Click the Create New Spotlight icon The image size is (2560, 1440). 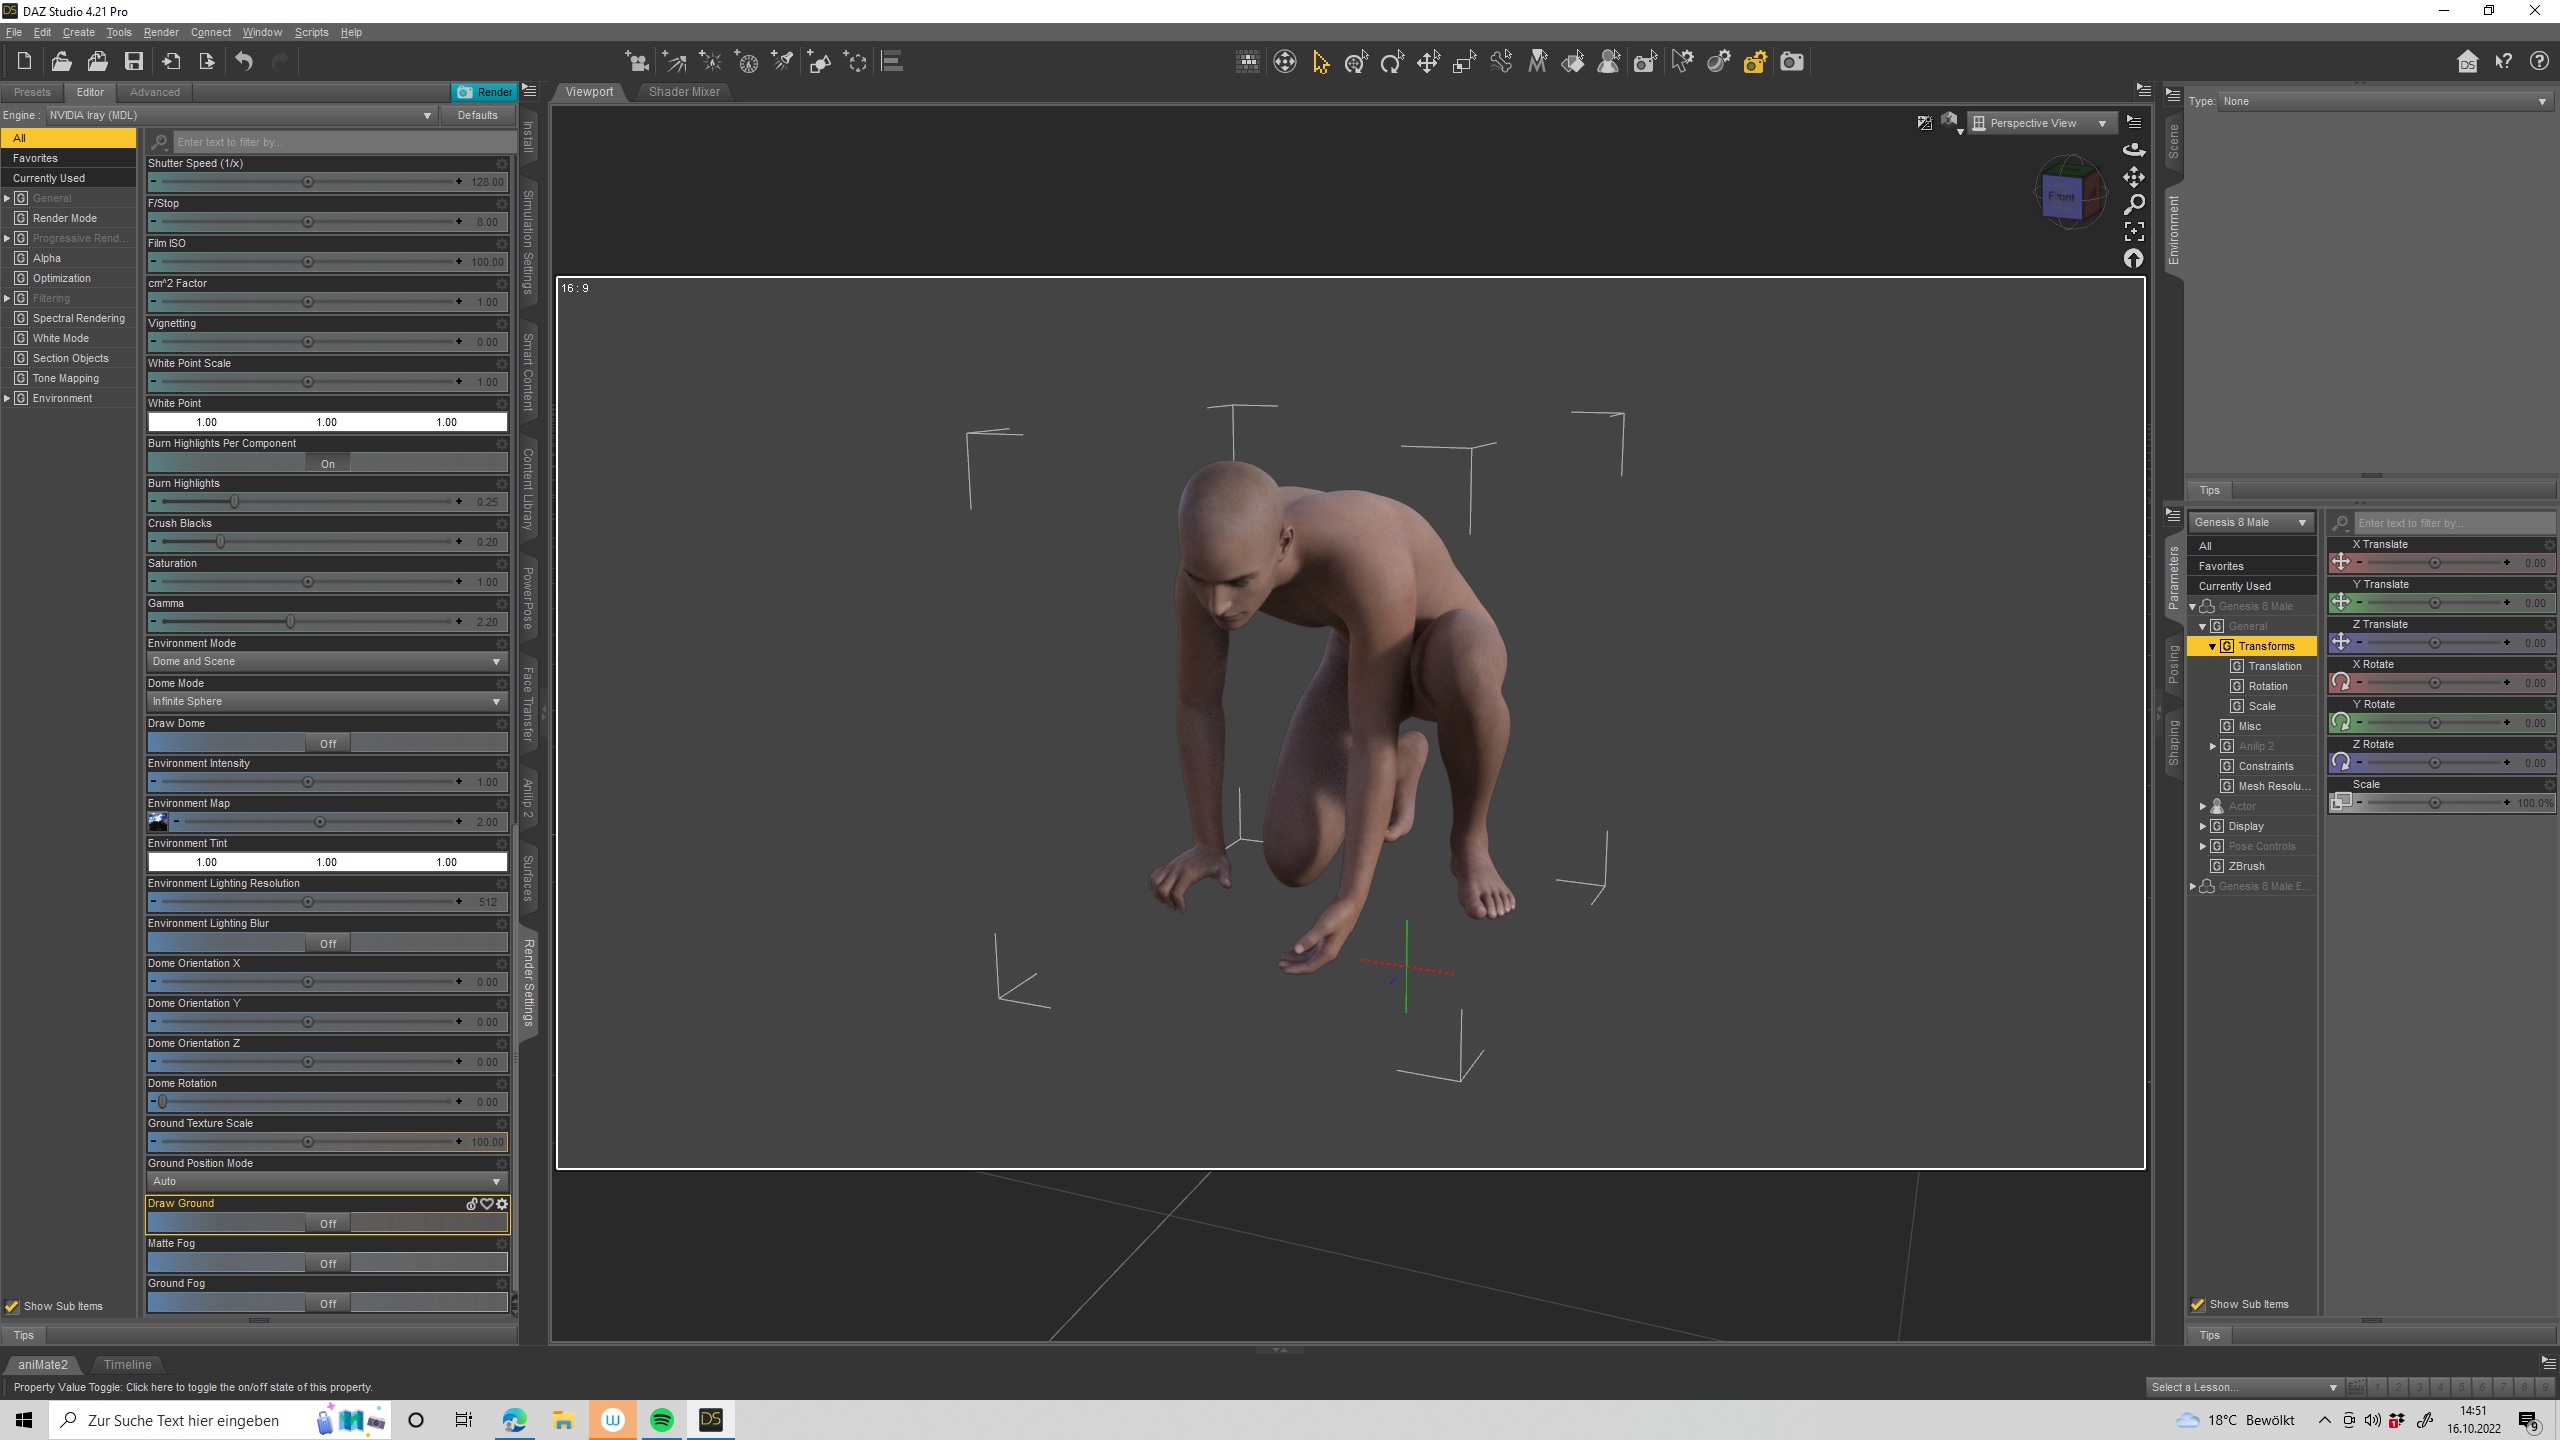(783, 62)
